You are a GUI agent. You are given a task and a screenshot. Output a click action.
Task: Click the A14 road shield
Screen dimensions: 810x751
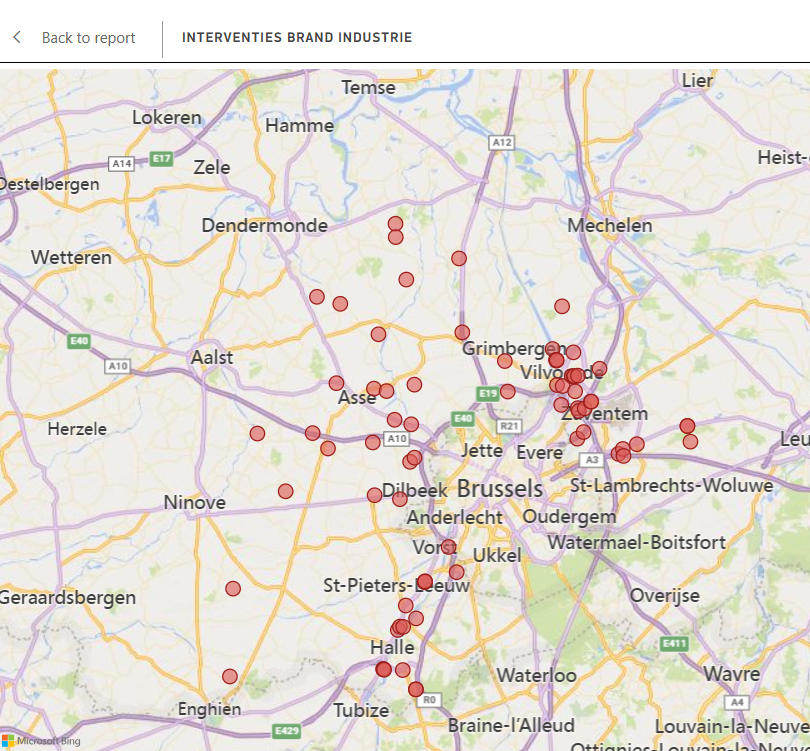[122, 164]
